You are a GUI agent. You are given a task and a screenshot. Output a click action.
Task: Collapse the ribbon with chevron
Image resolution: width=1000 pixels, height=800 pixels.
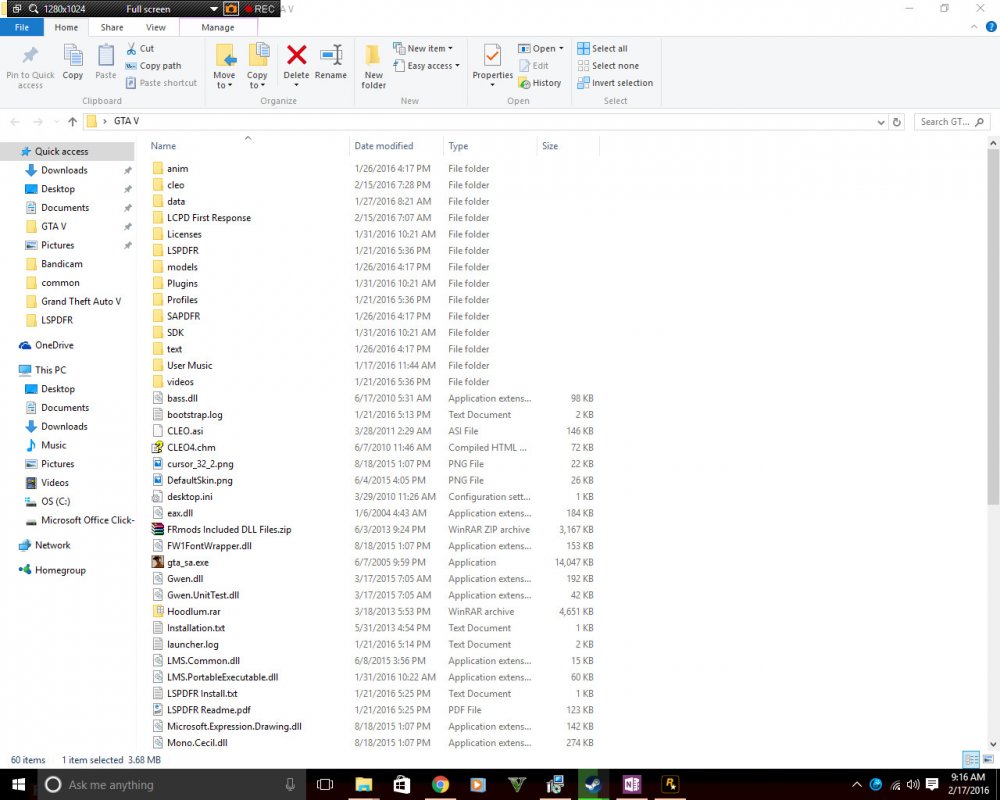tap(974, 27)
